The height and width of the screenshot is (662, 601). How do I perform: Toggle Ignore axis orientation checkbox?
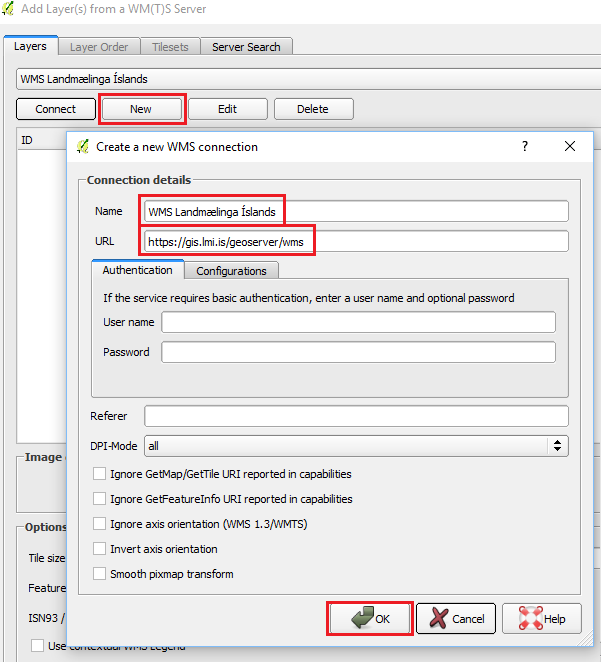[99, 523]
